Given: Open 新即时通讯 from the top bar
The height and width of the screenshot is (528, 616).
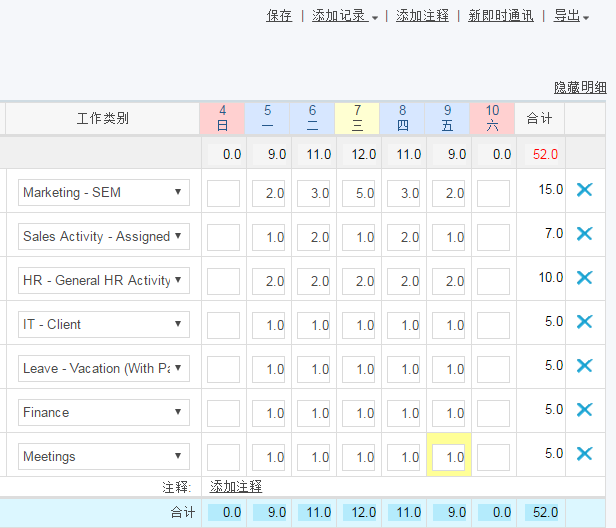Looking at the screenshot, I should 500,16.
